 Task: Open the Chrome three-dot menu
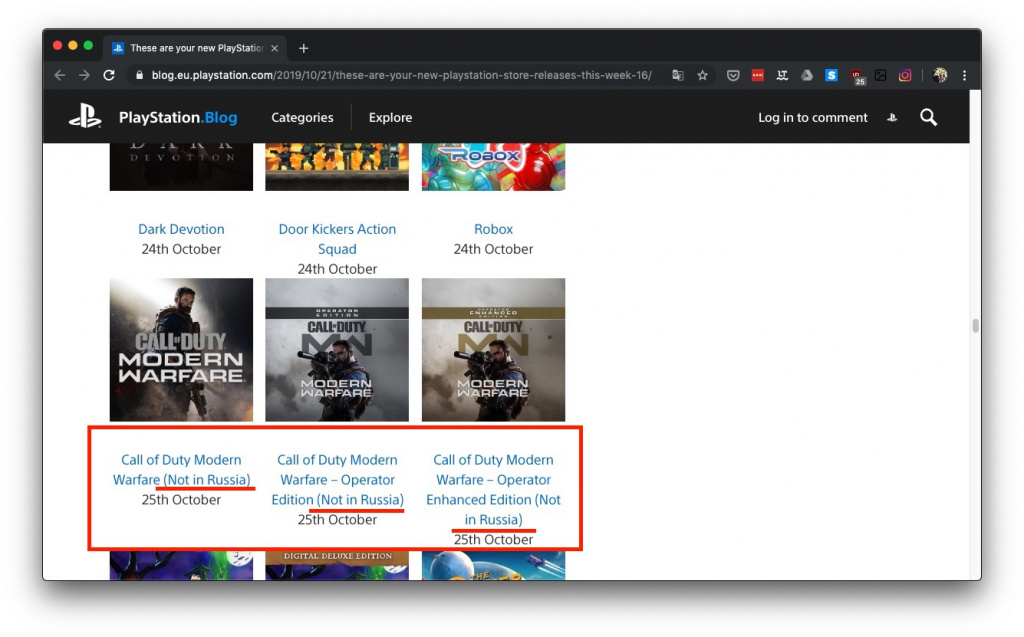pos(964,75)
